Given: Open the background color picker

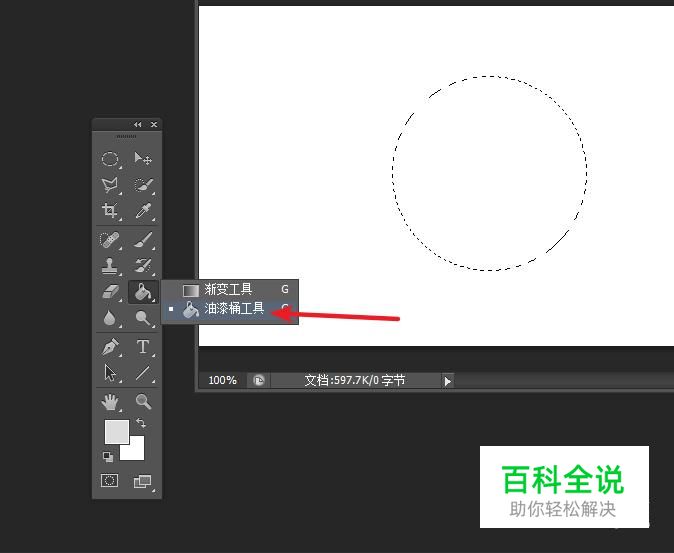Looking at the screenshot, I should coord(135,451).
